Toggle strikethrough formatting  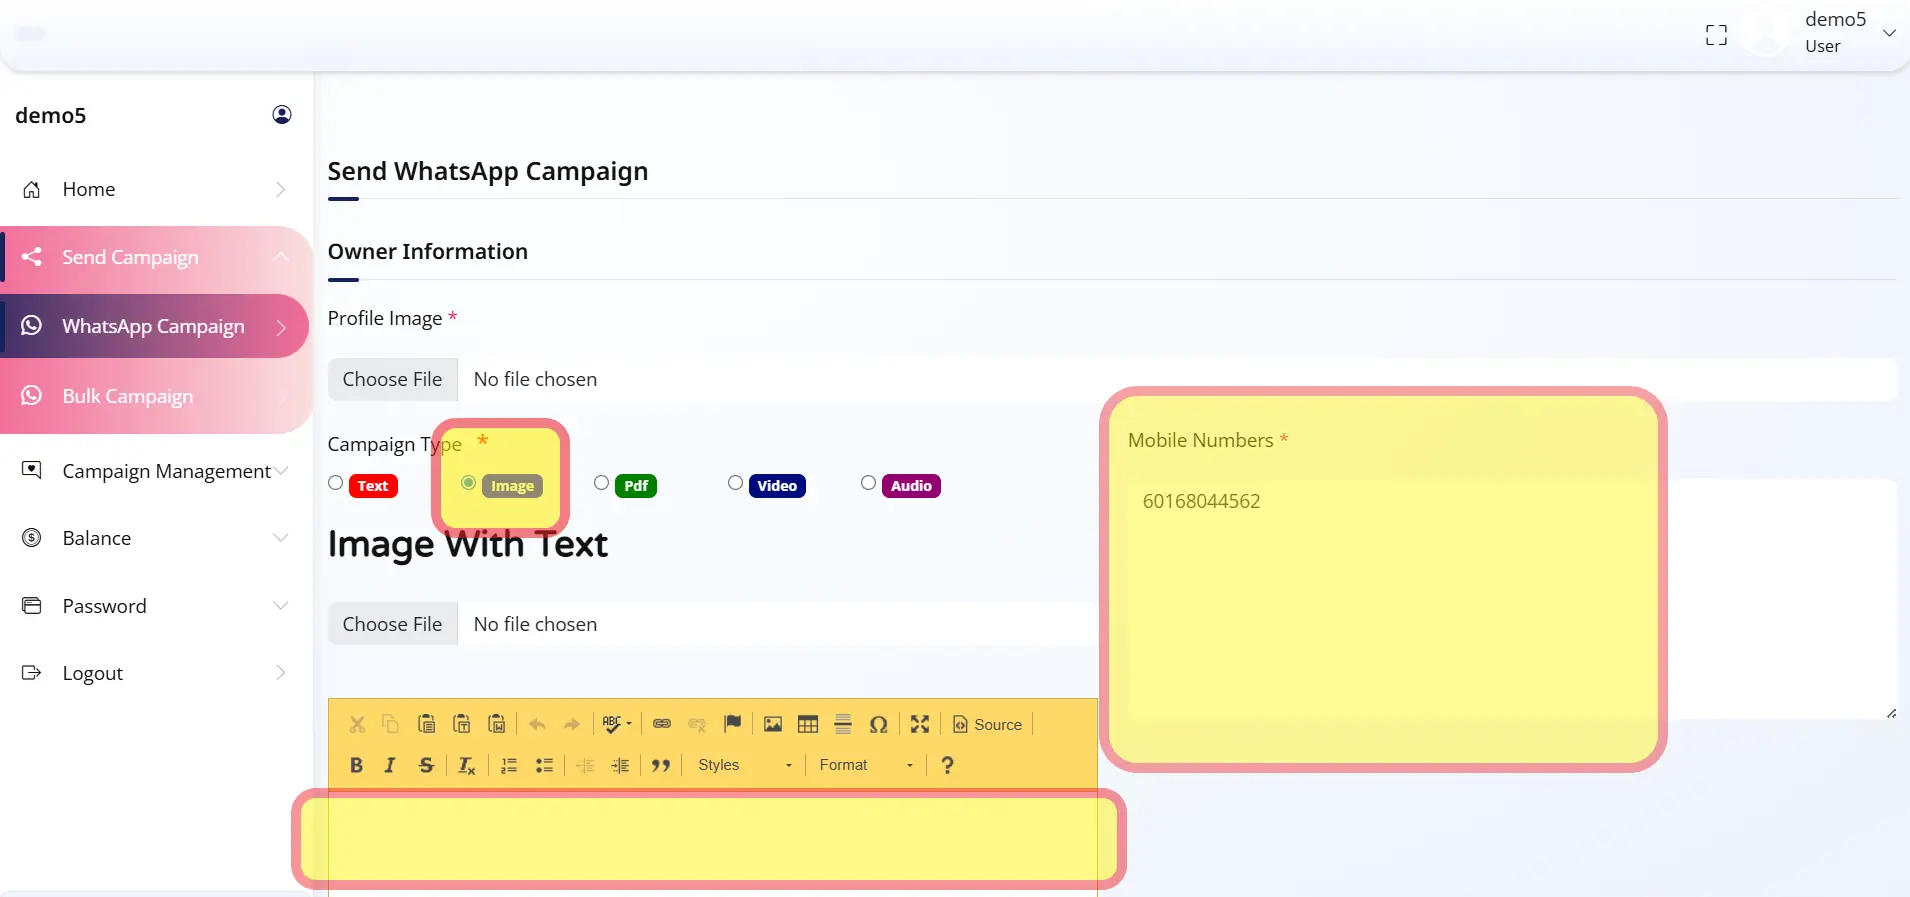(426, 765)
